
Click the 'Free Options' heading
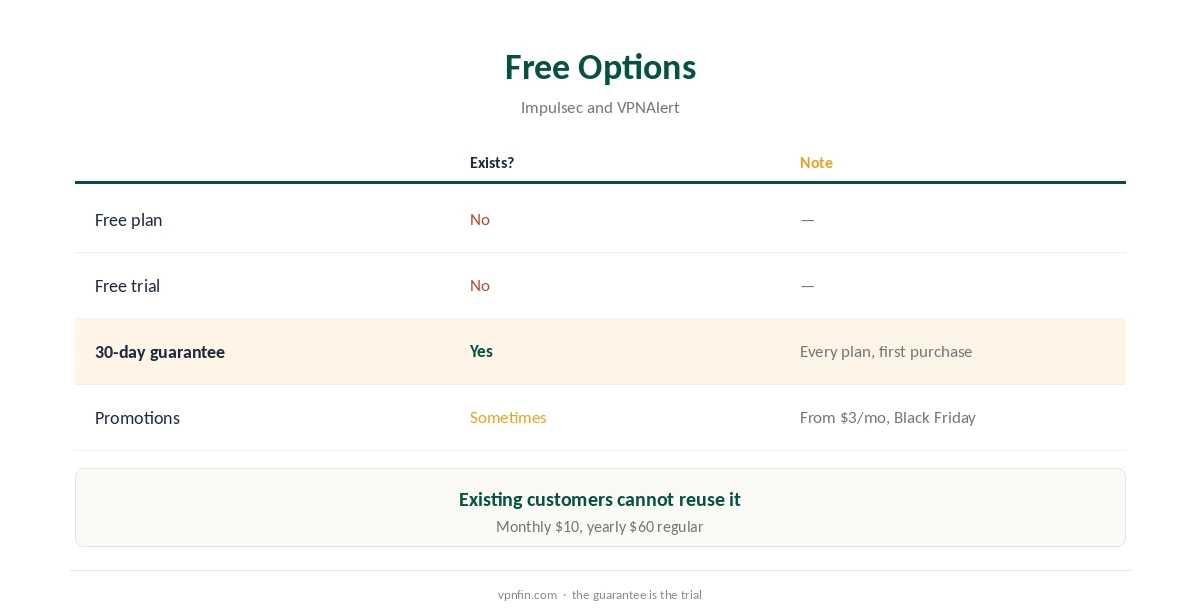point(600,67)
